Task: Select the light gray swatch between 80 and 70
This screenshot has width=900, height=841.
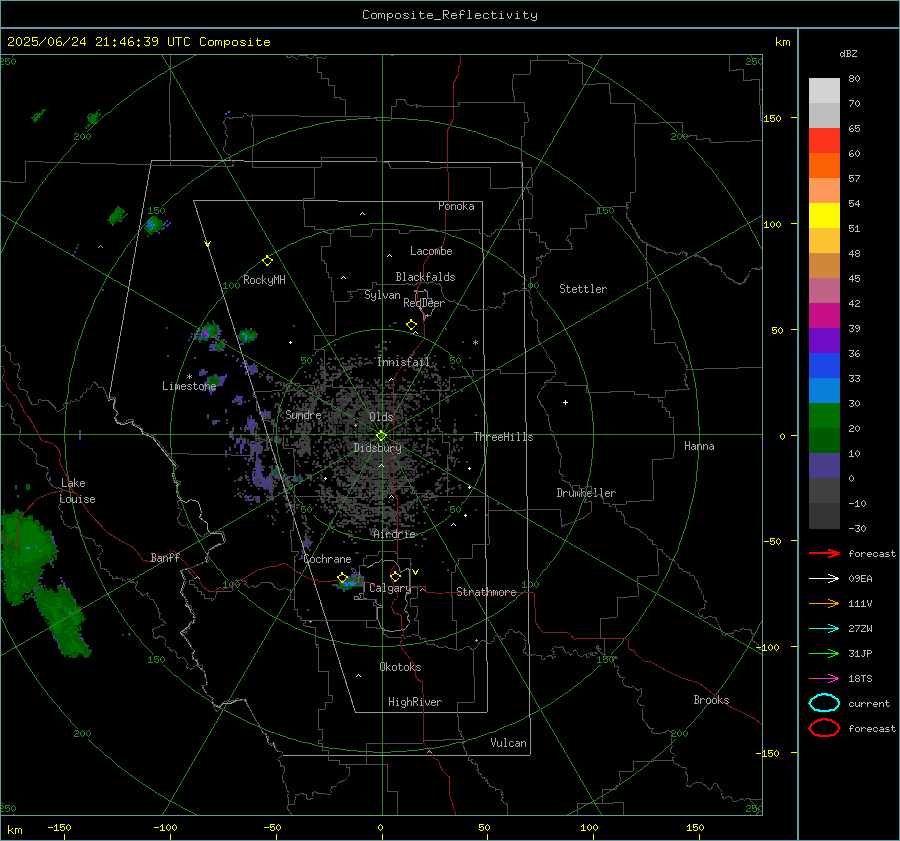Action: [x=824, y=91]
